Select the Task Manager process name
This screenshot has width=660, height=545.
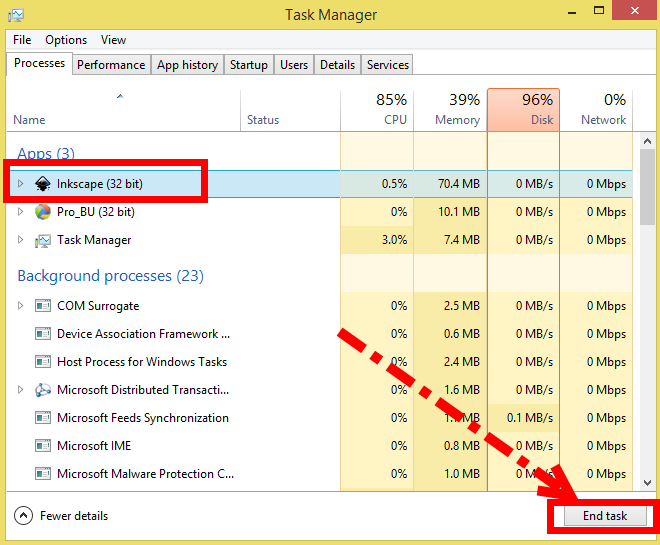tap(94, 240)
